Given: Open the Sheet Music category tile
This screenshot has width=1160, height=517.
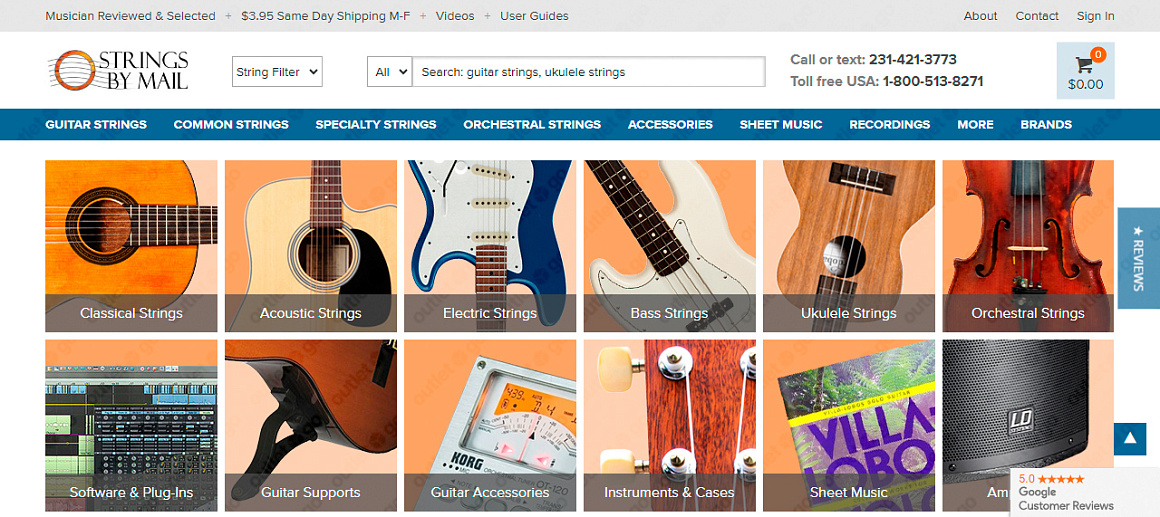Looking at the screenshot, I should pos(848,425).
